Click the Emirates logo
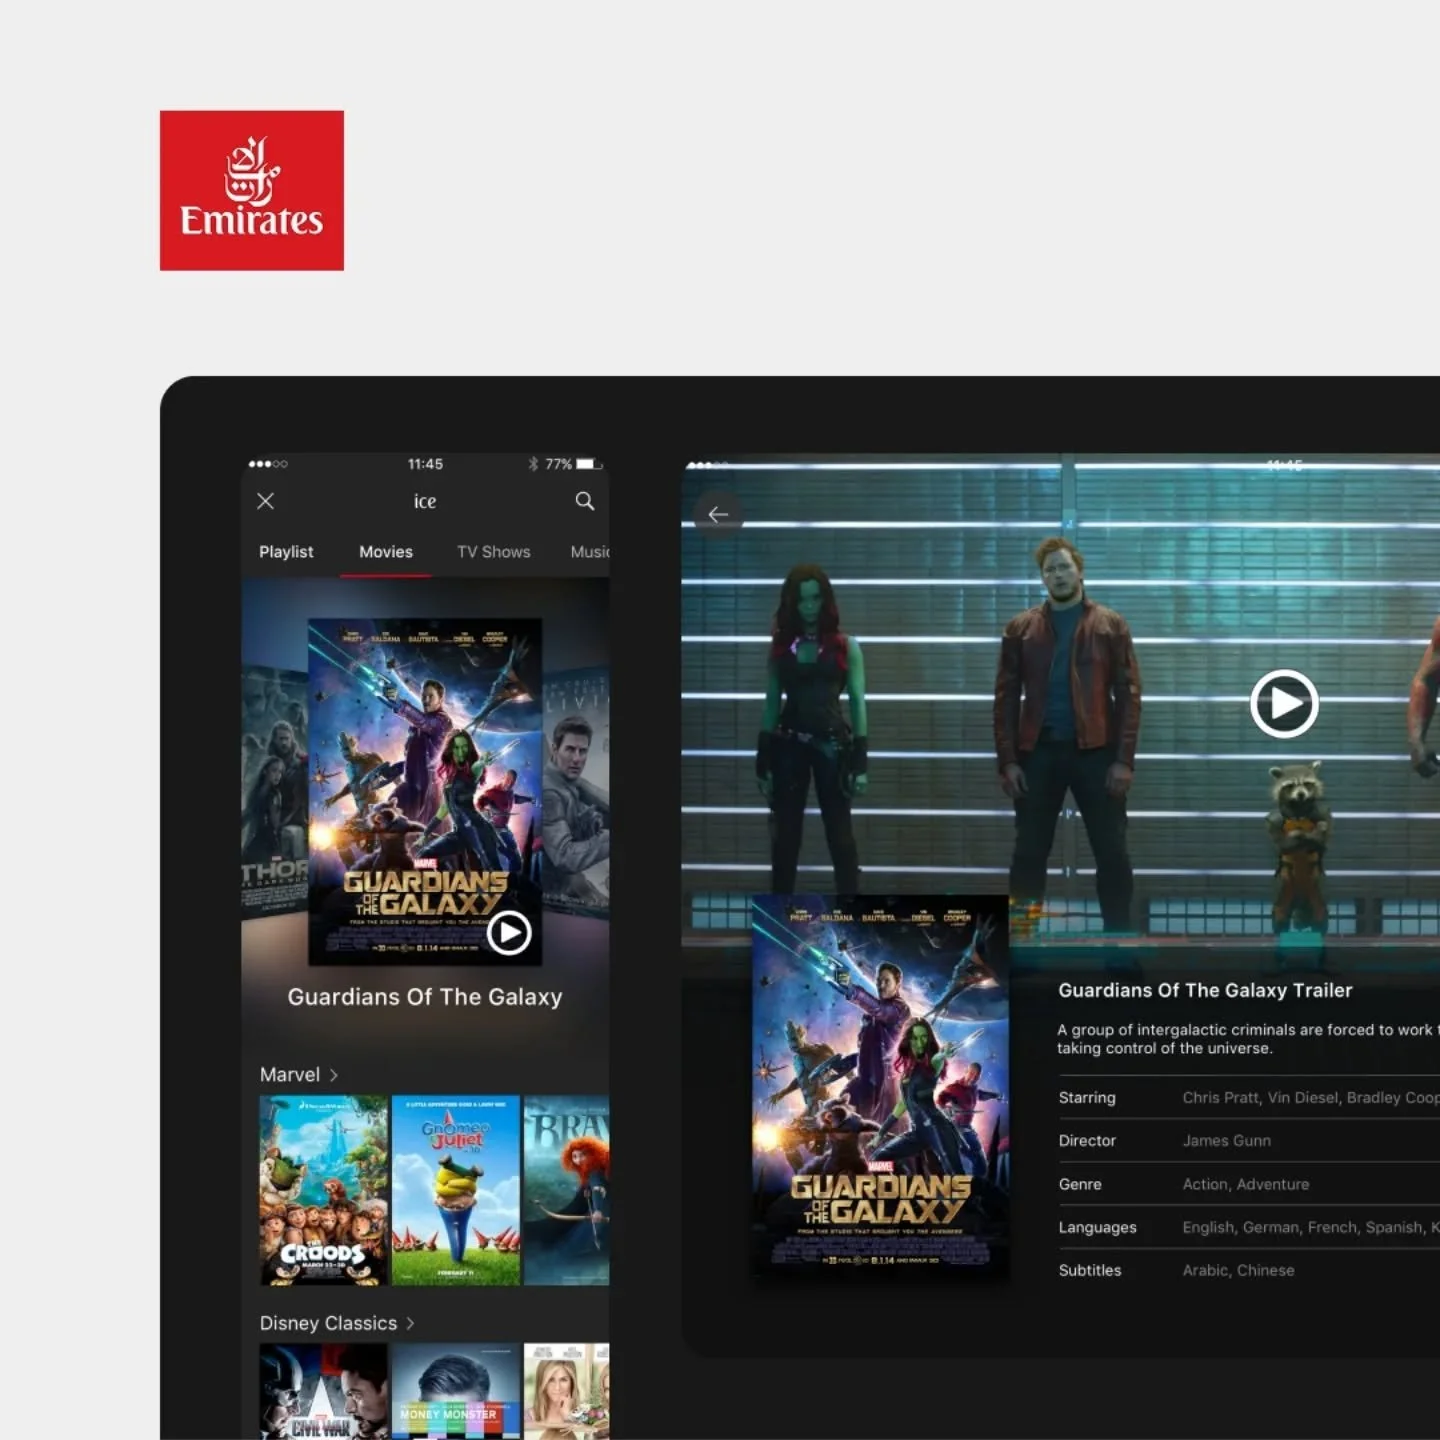The height and width of the screenshot is (1440, 1440). (x=252, y=190)
